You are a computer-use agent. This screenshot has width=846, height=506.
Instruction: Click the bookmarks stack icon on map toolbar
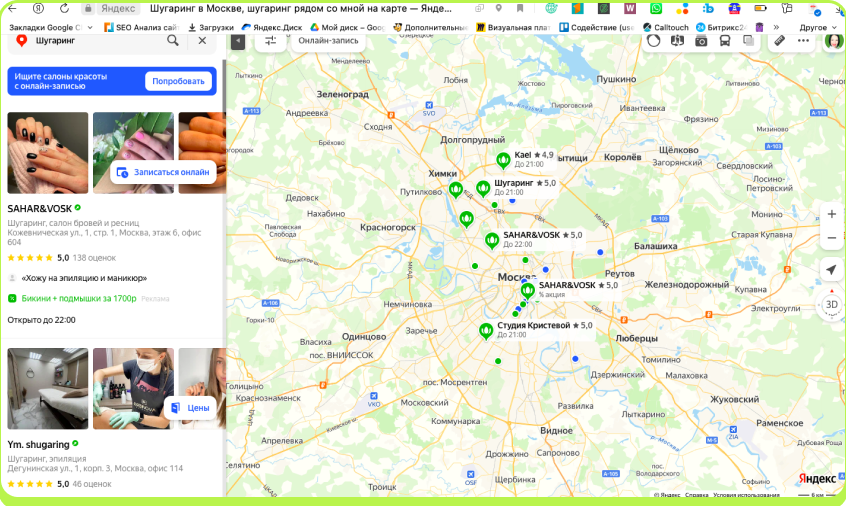748,41
